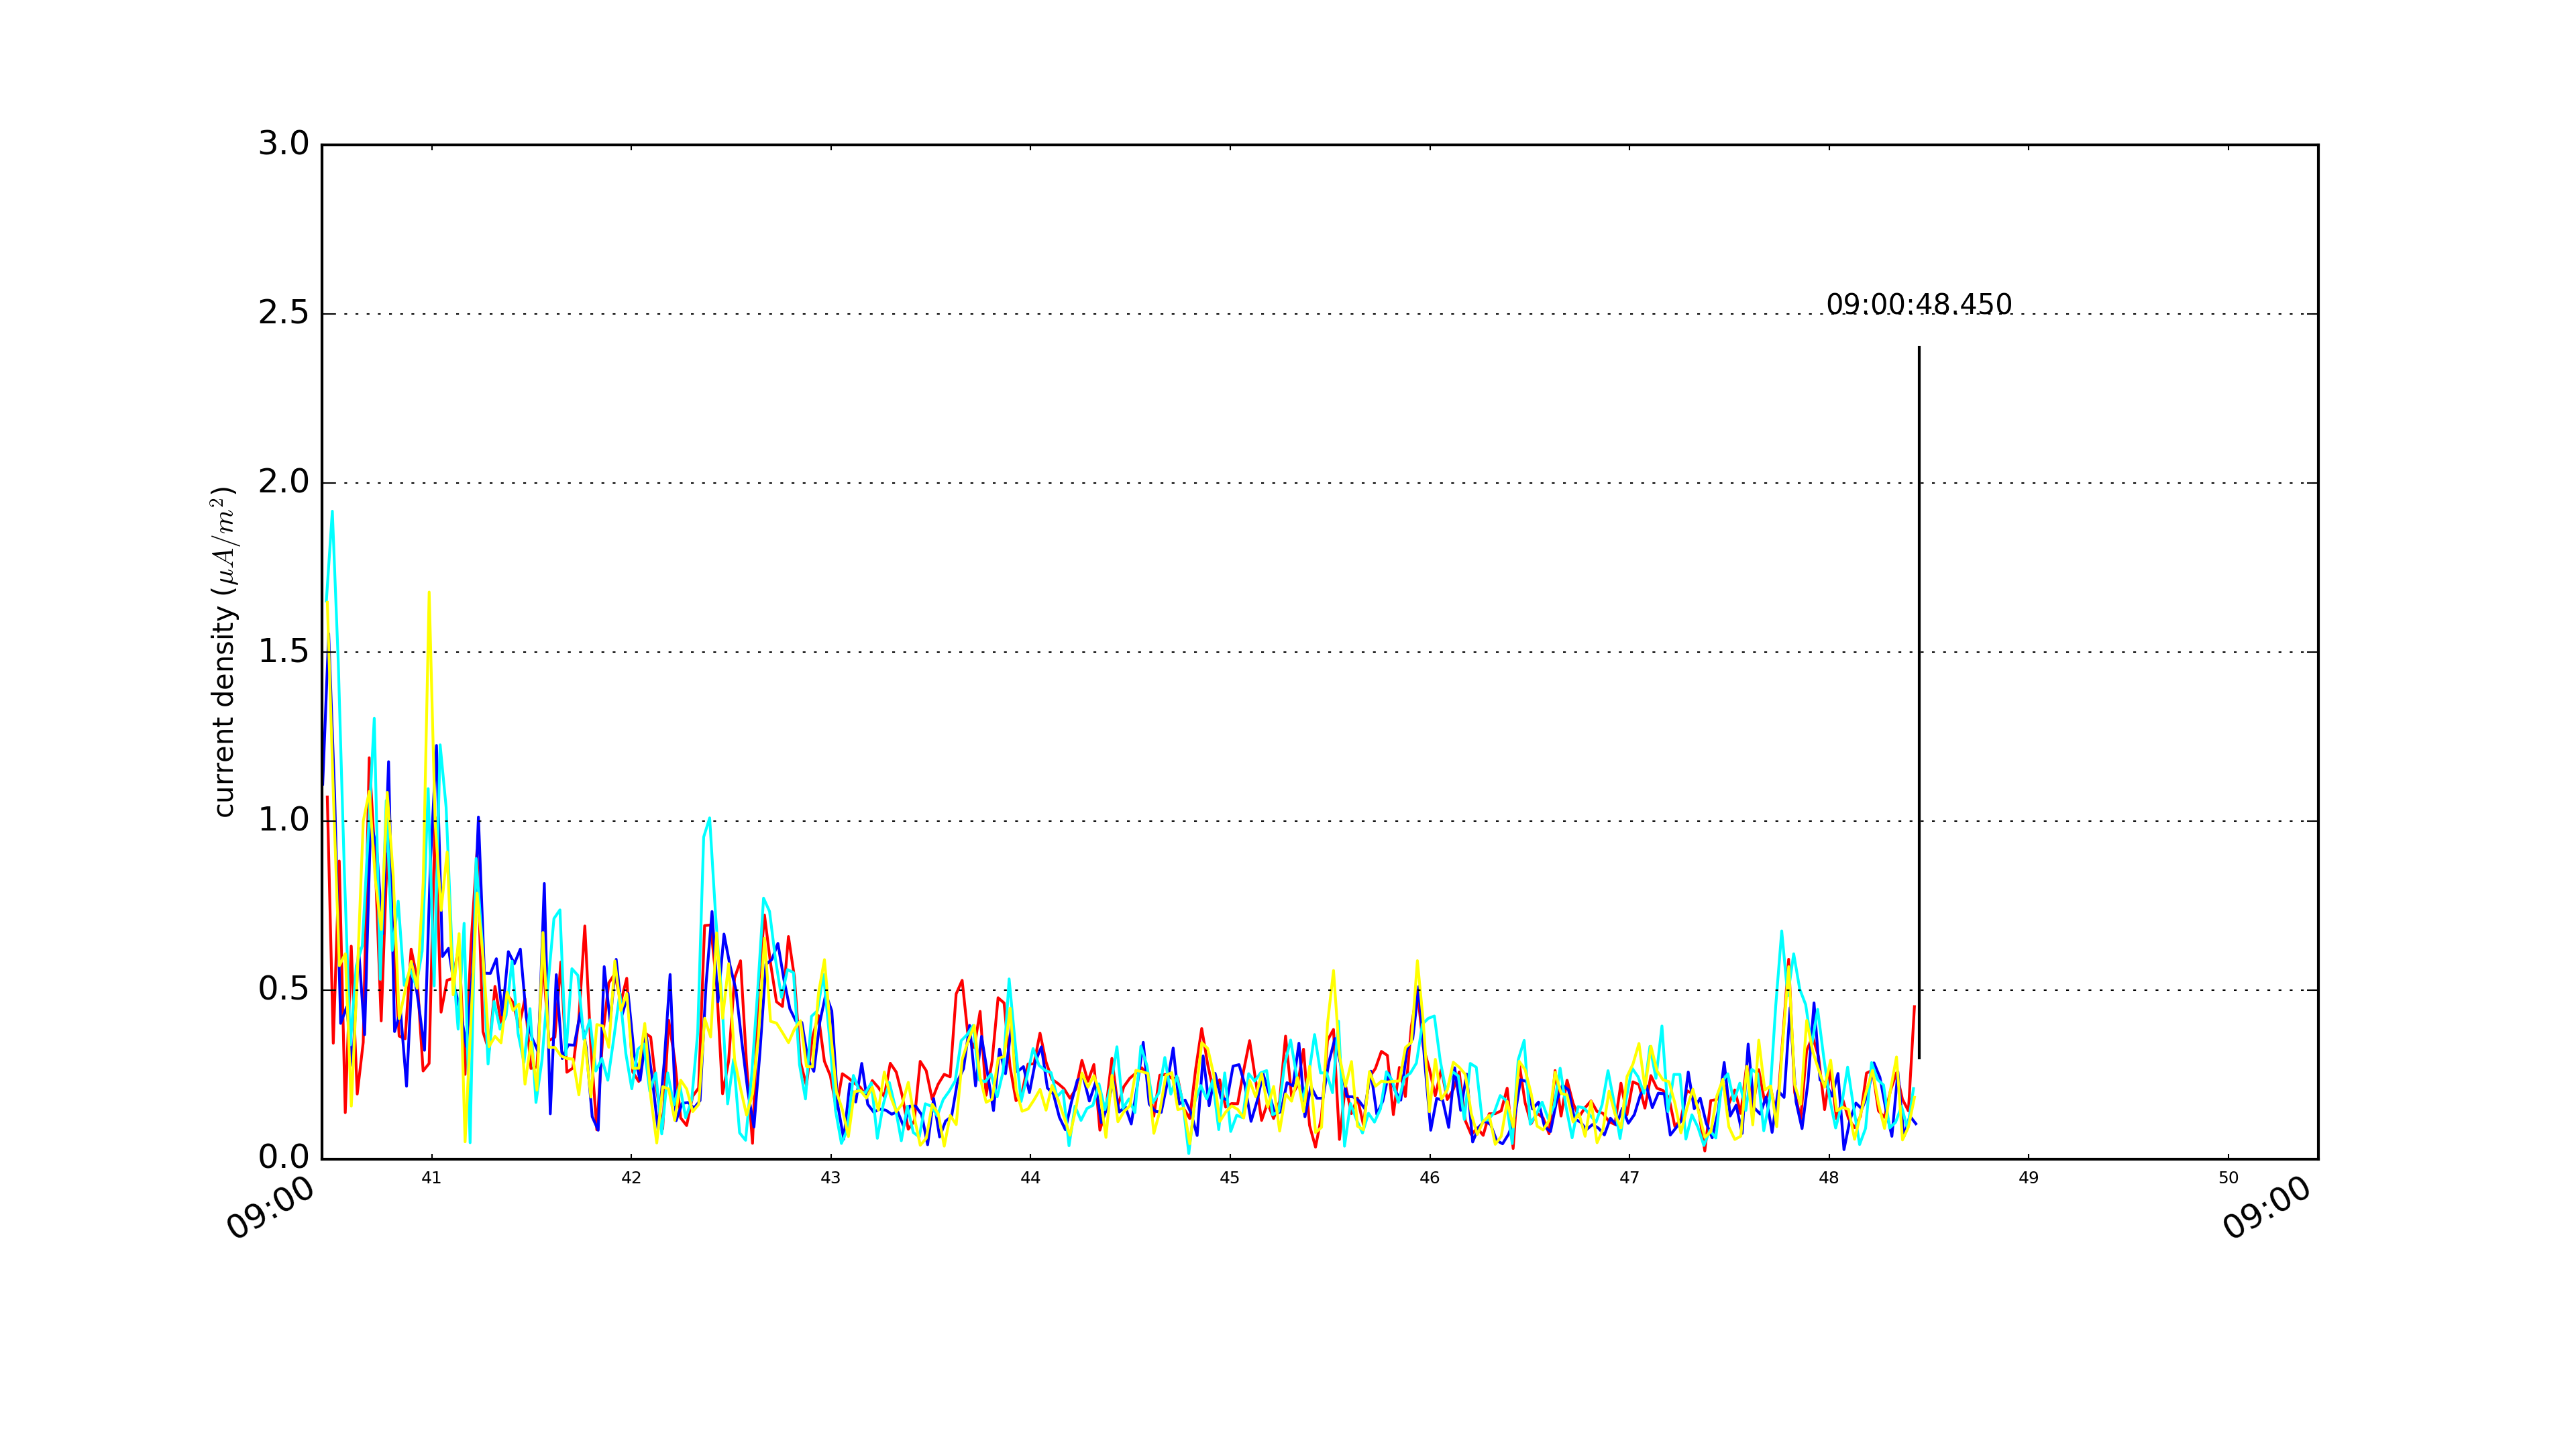
Task: Click the 09:00:48.450 timestamp annotation
Action: [x=1918, y=304]
